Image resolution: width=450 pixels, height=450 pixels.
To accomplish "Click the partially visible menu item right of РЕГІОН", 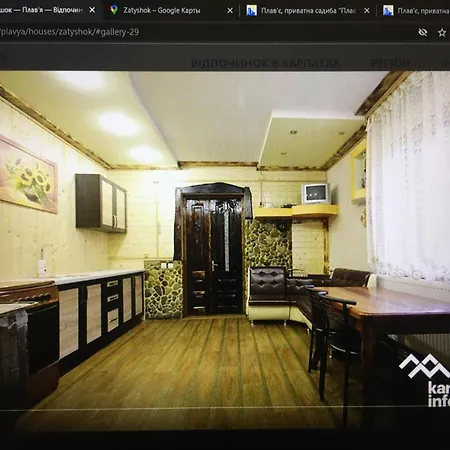I will (445, 63).
